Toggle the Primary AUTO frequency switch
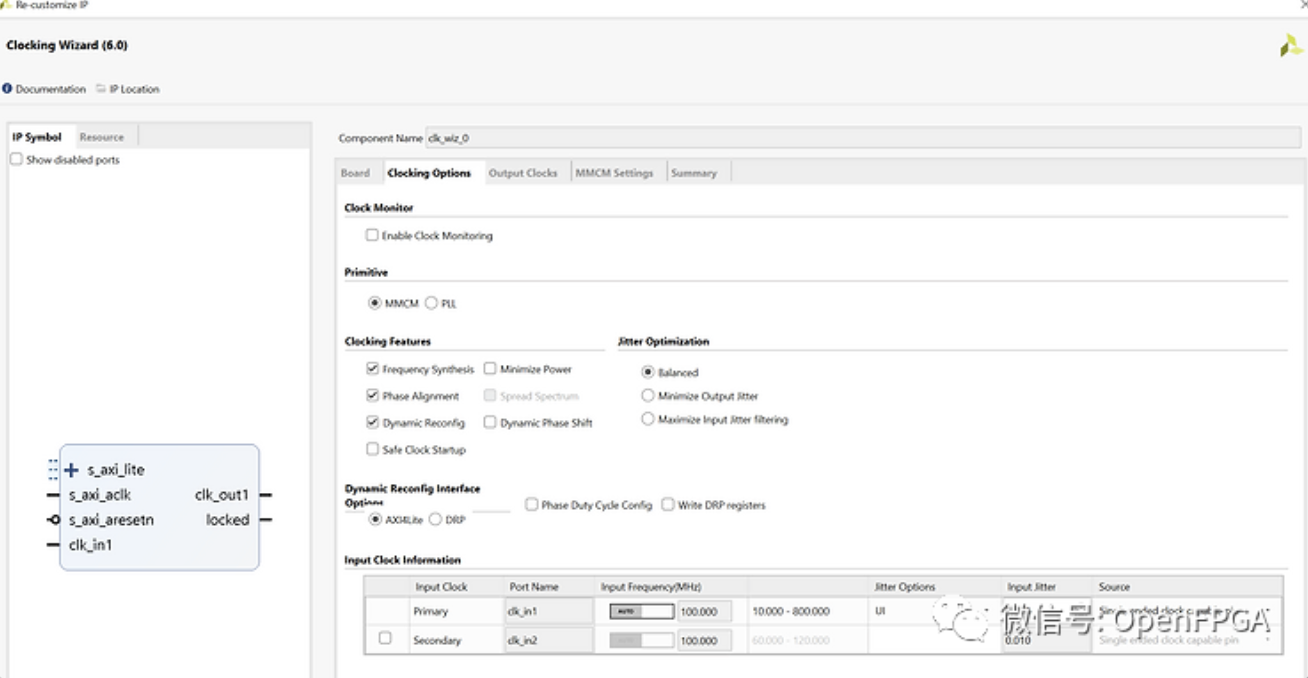Screen dimensions: 1308x678 tap(641, 611)
